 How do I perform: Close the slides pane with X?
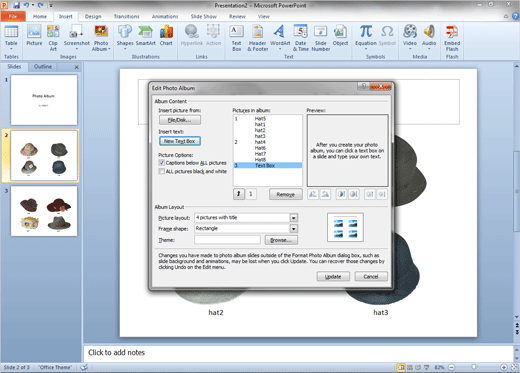pyautogui.click(x=76, y=67)
